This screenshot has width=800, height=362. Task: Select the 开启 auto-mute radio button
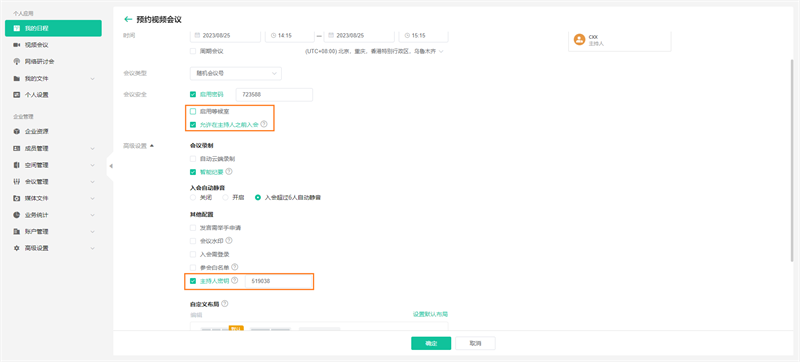click(225, 197)
